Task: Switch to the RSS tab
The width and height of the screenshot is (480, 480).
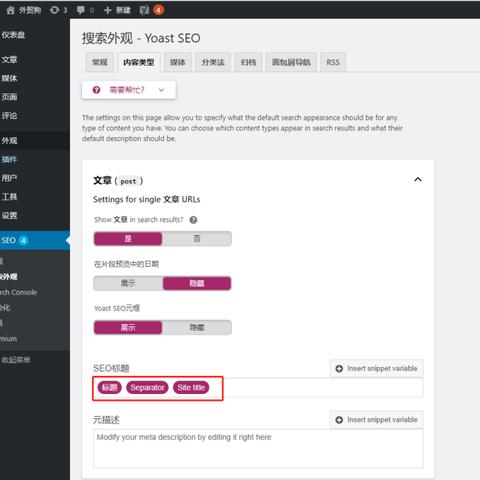Action: coord(333,62)
